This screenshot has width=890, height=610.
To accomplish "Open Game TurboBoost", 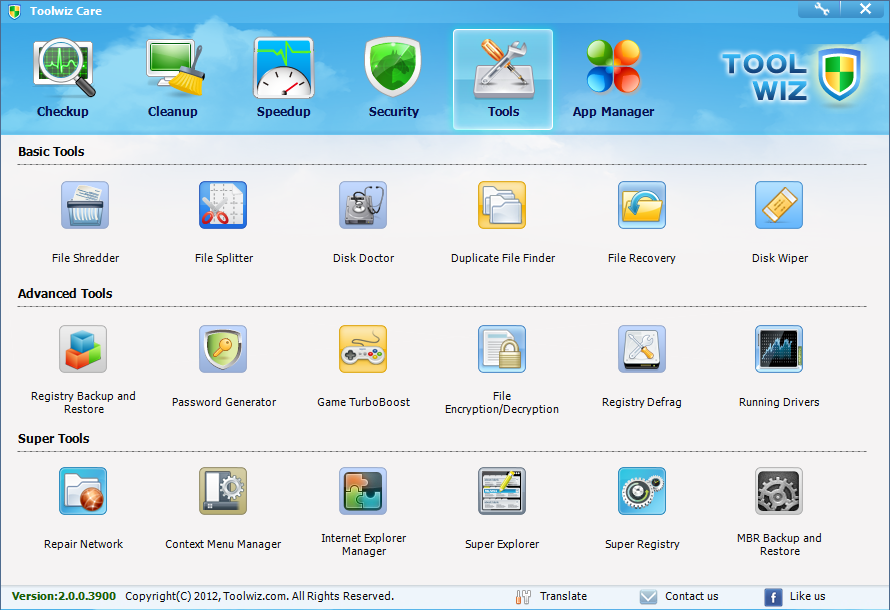I will coord(363,349).
